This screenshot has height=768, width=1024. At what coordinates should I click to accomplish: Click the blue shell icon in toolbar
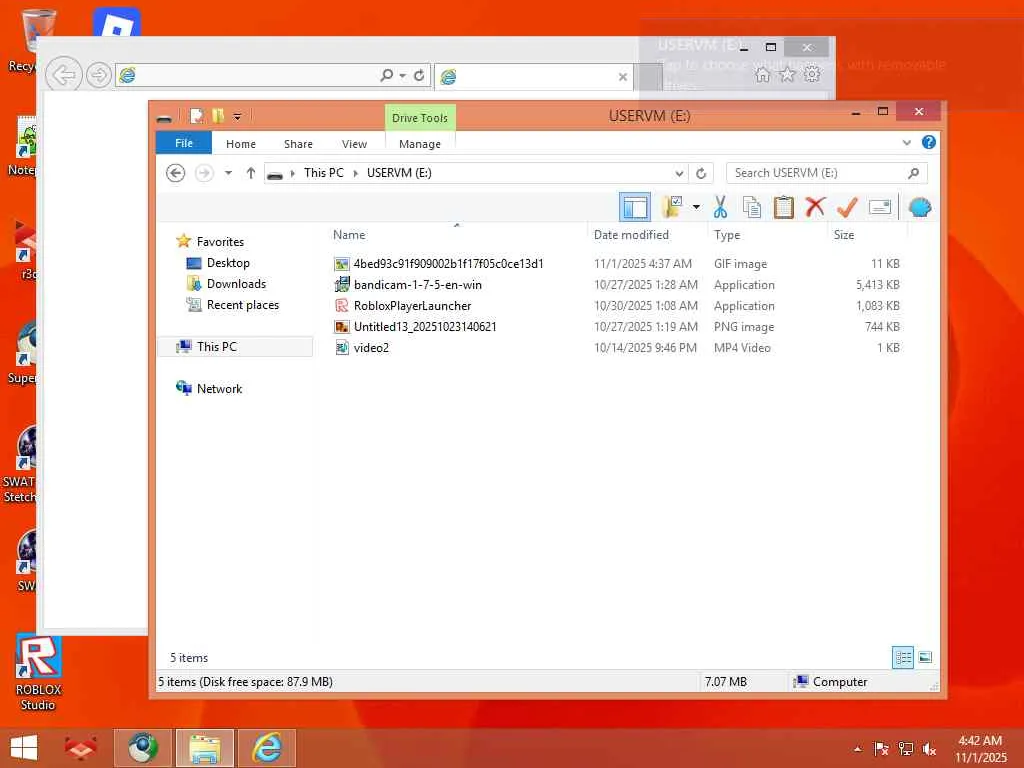(920, 208)
